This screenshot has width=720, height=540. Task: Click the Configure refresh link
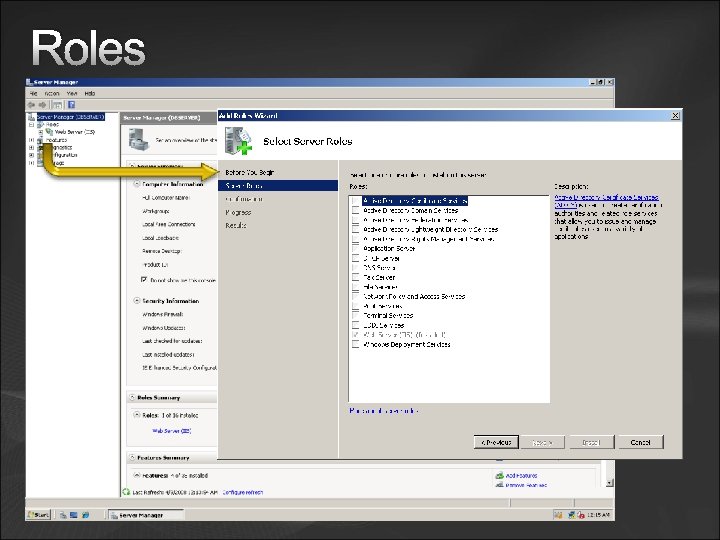tap(242, 492)
